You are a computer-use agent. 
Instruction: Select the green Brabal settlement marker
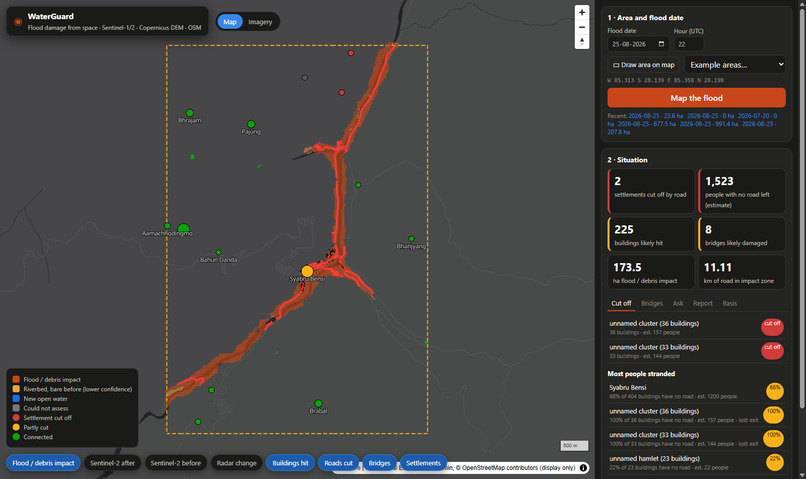tap(318, 403)
